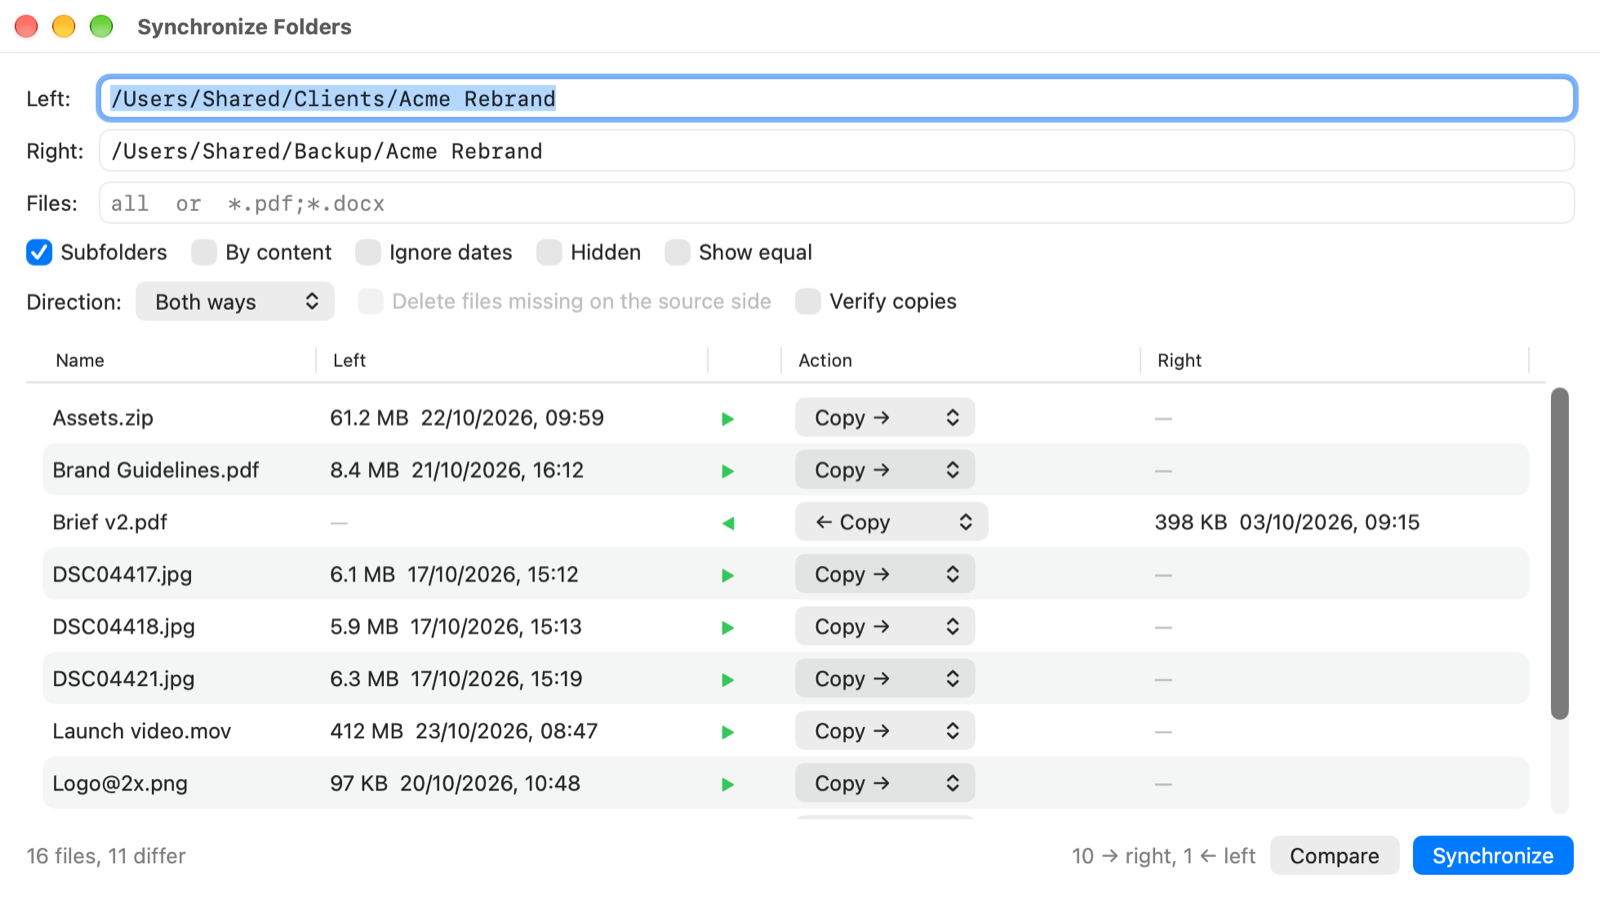Click the left-pointing arrow for Brief v2.pdf

[x=728, y=523]
